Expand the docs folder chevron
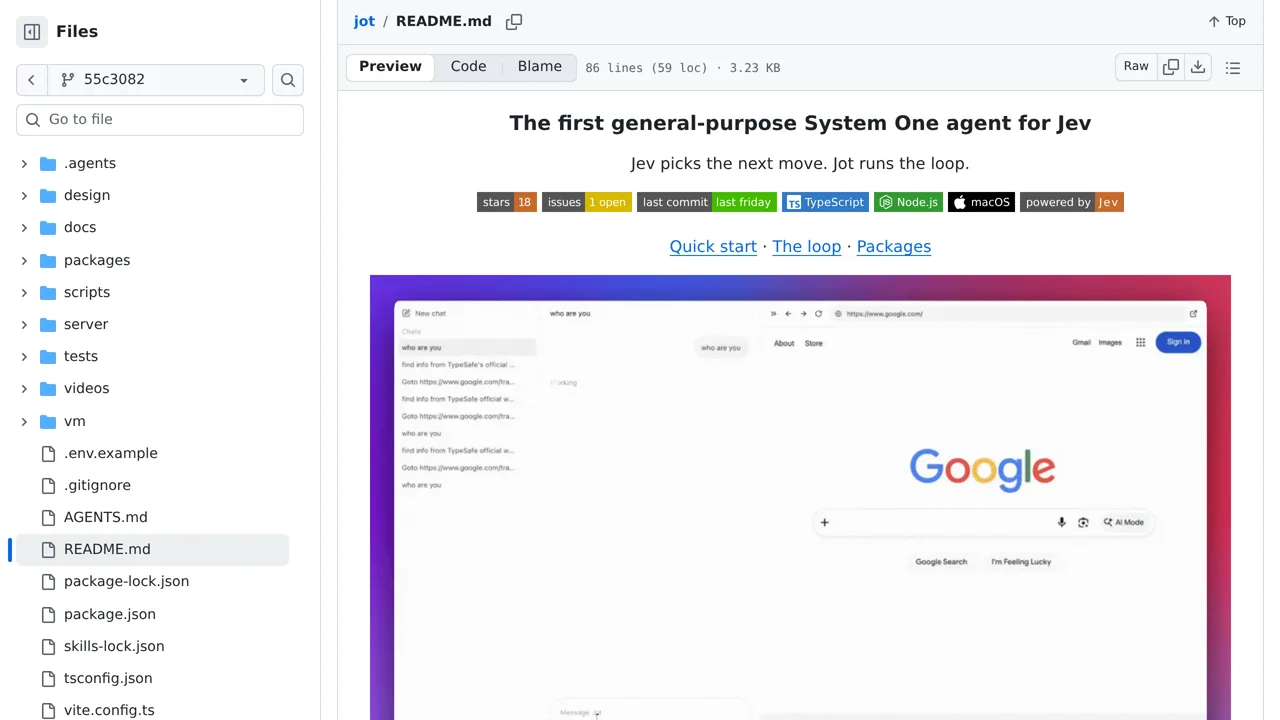 point(24,227)
